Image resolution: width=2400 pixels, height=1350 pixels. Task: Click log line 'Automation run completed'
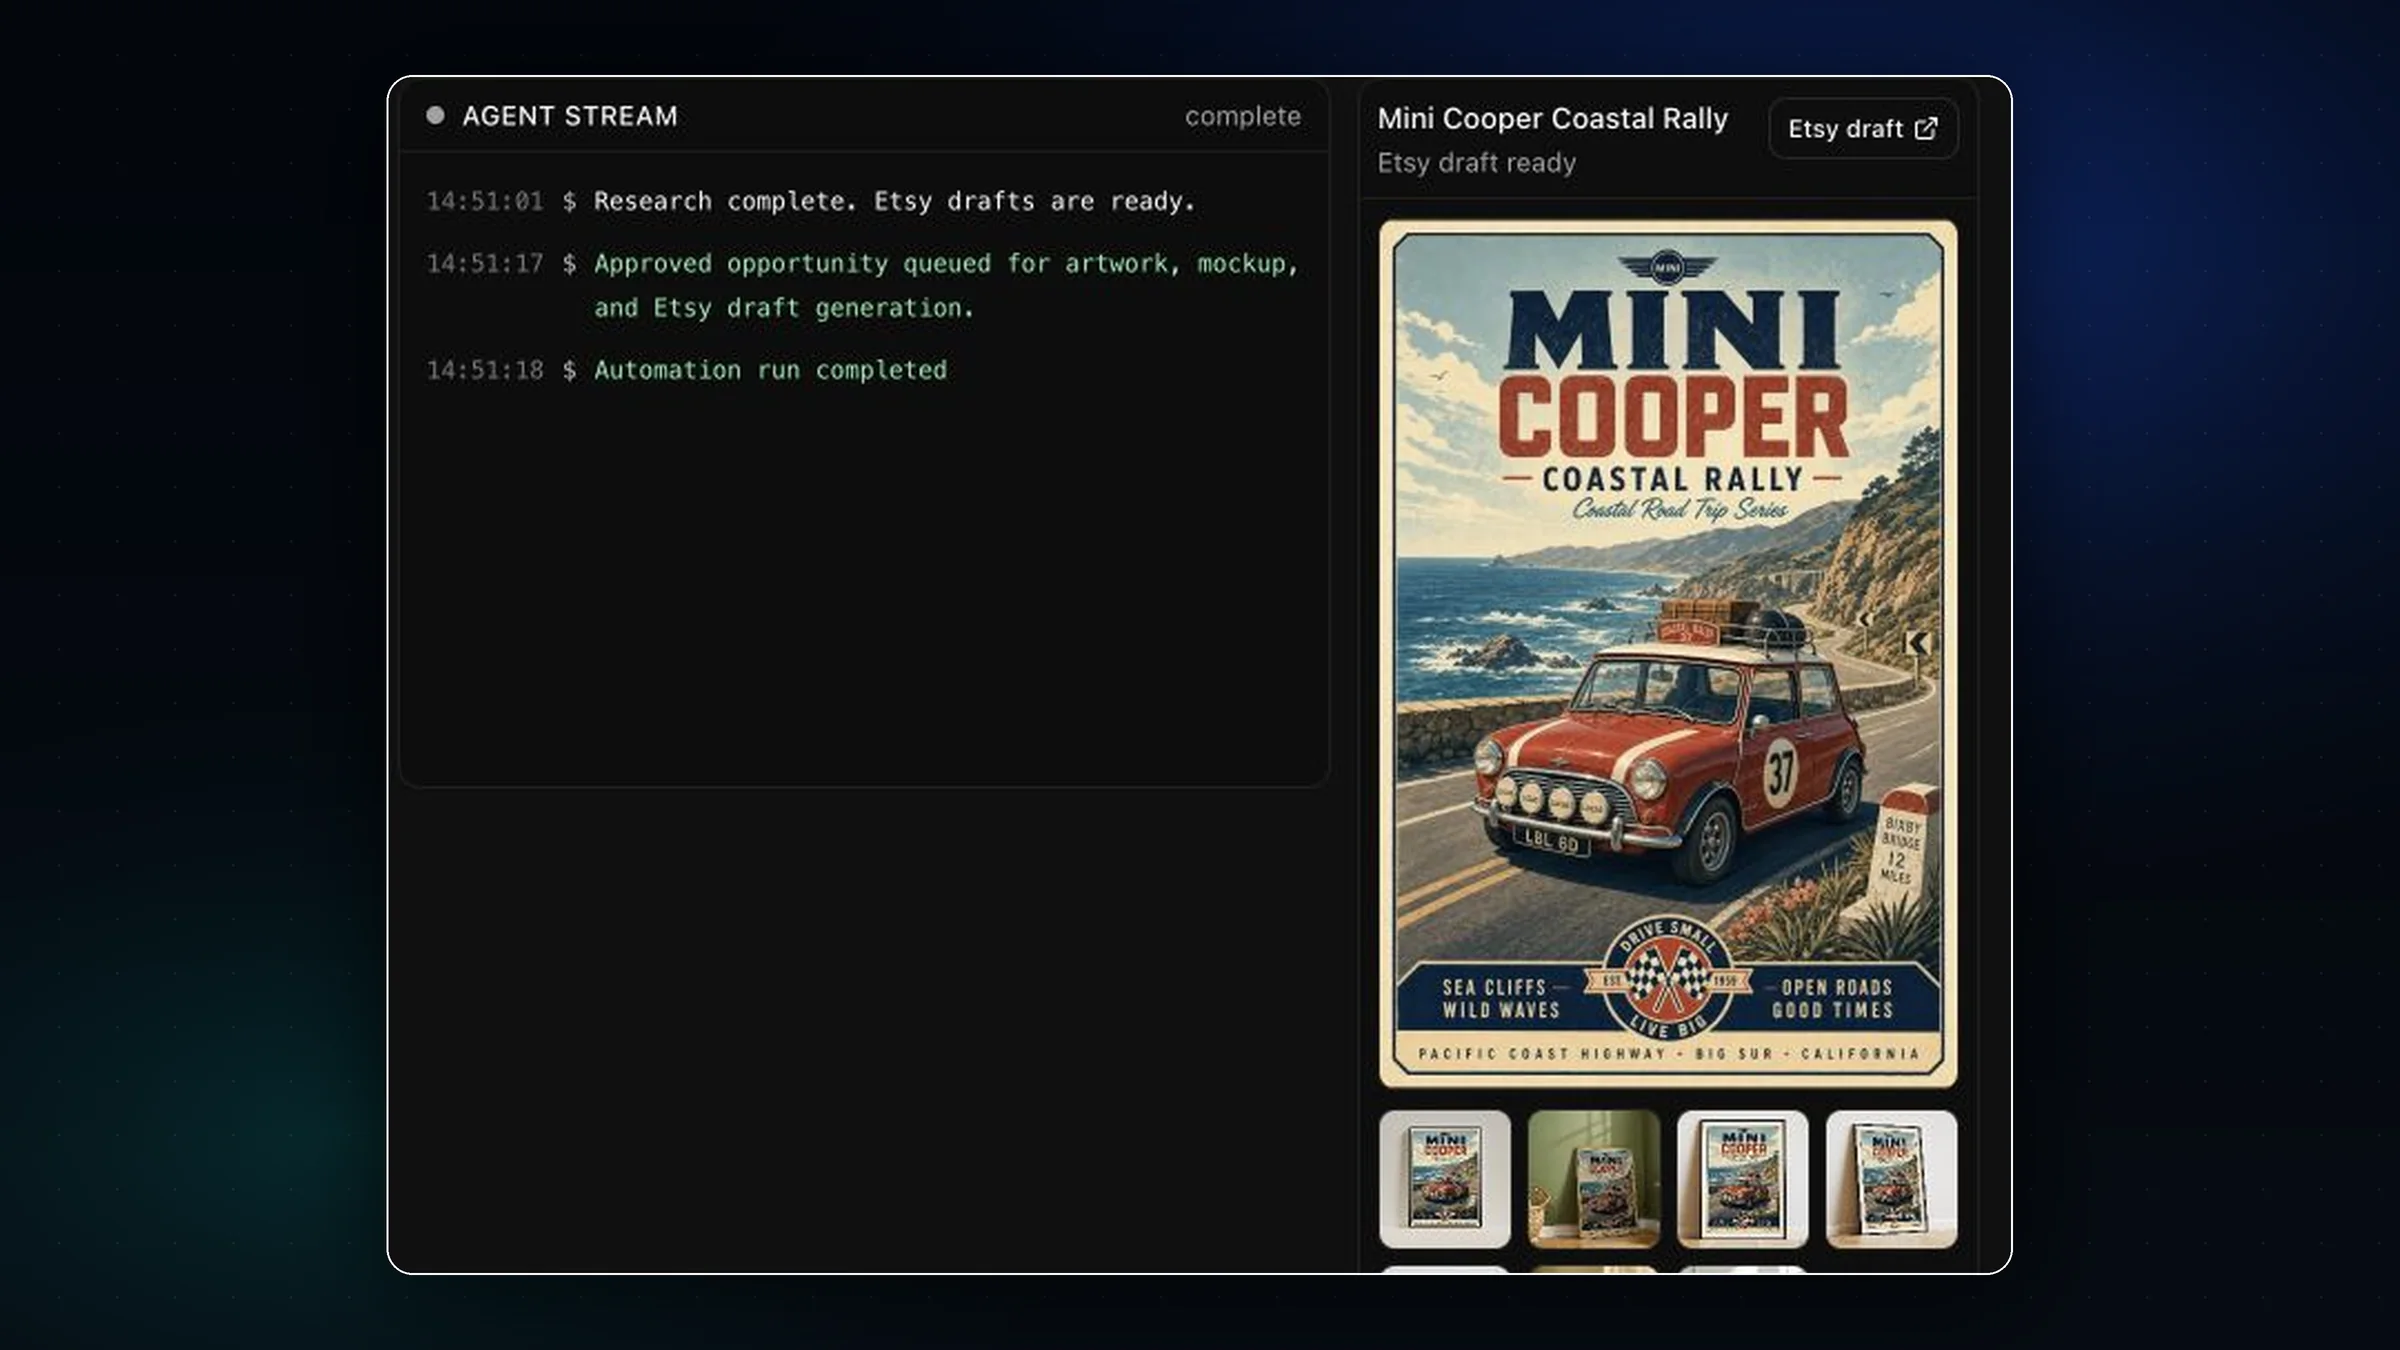pos(770,370)
